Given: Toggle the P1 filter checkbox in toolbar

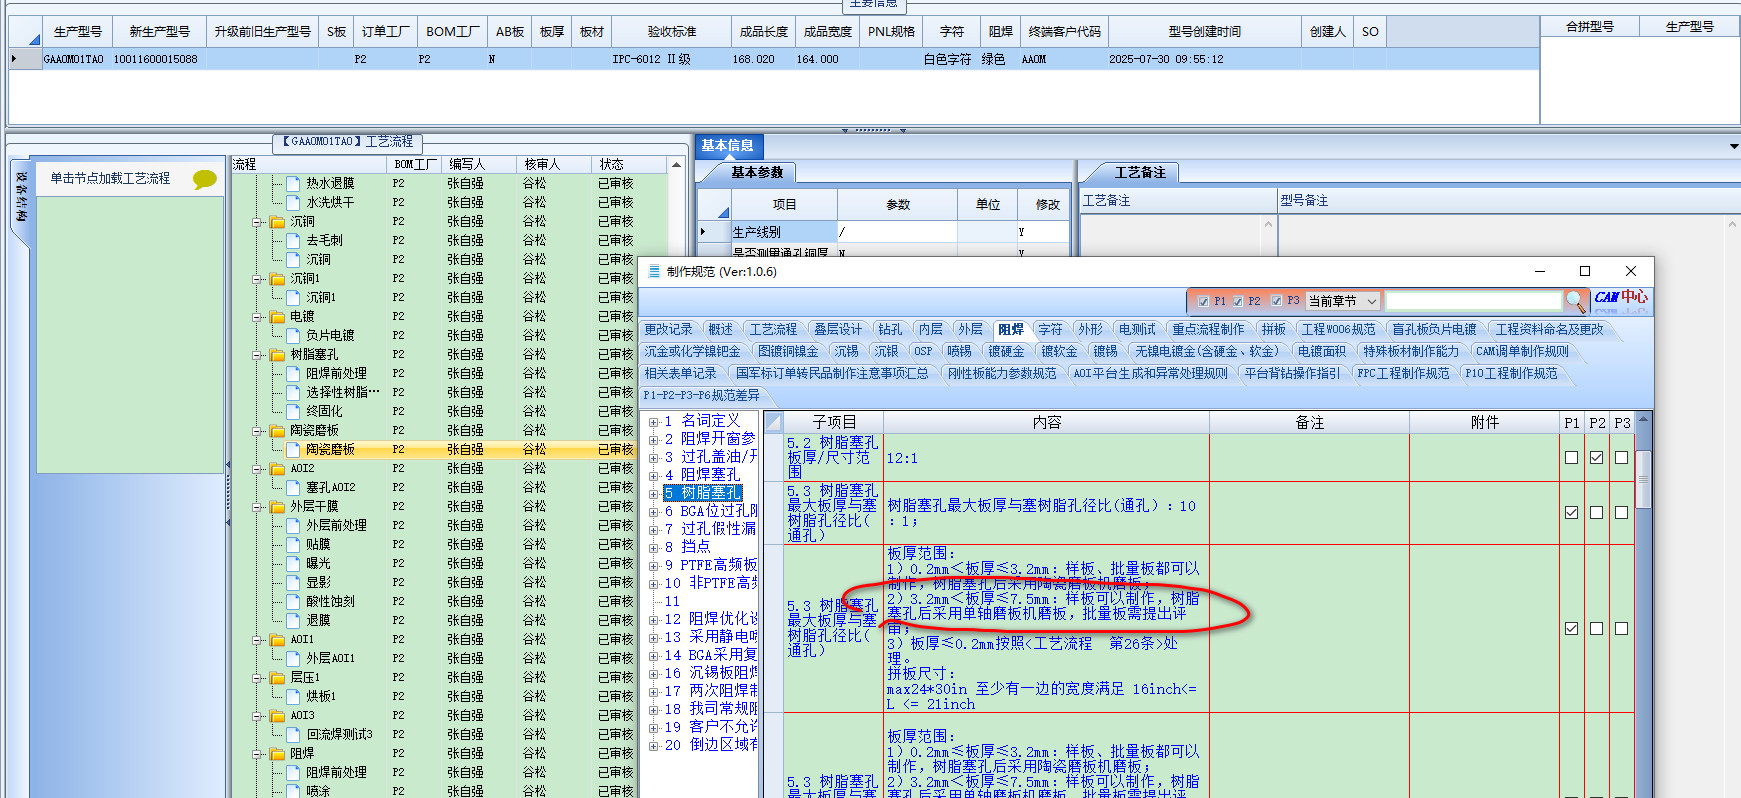Looking at the screenshot, I should [x=1203, y=301].
